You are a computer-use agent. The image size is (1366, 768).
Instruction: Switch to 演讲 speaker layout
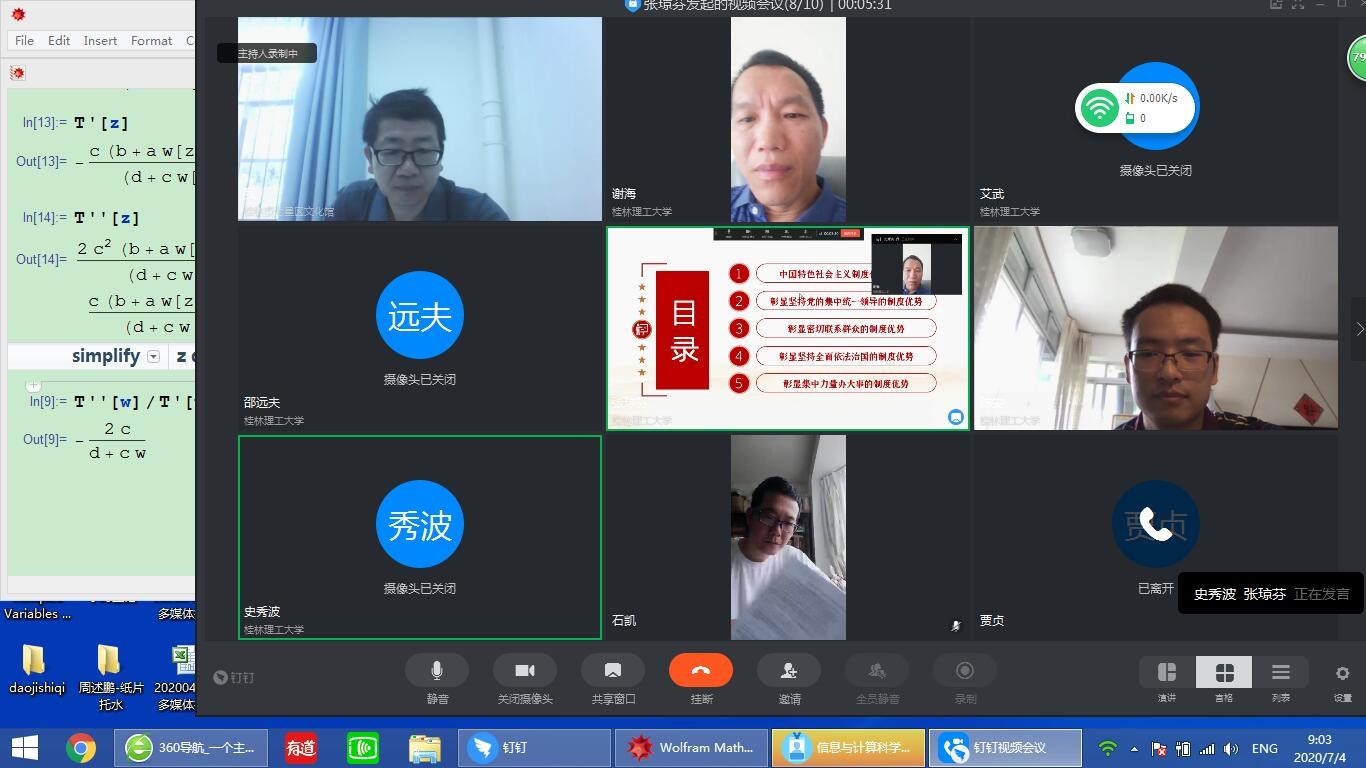[x=1167, y=673]
